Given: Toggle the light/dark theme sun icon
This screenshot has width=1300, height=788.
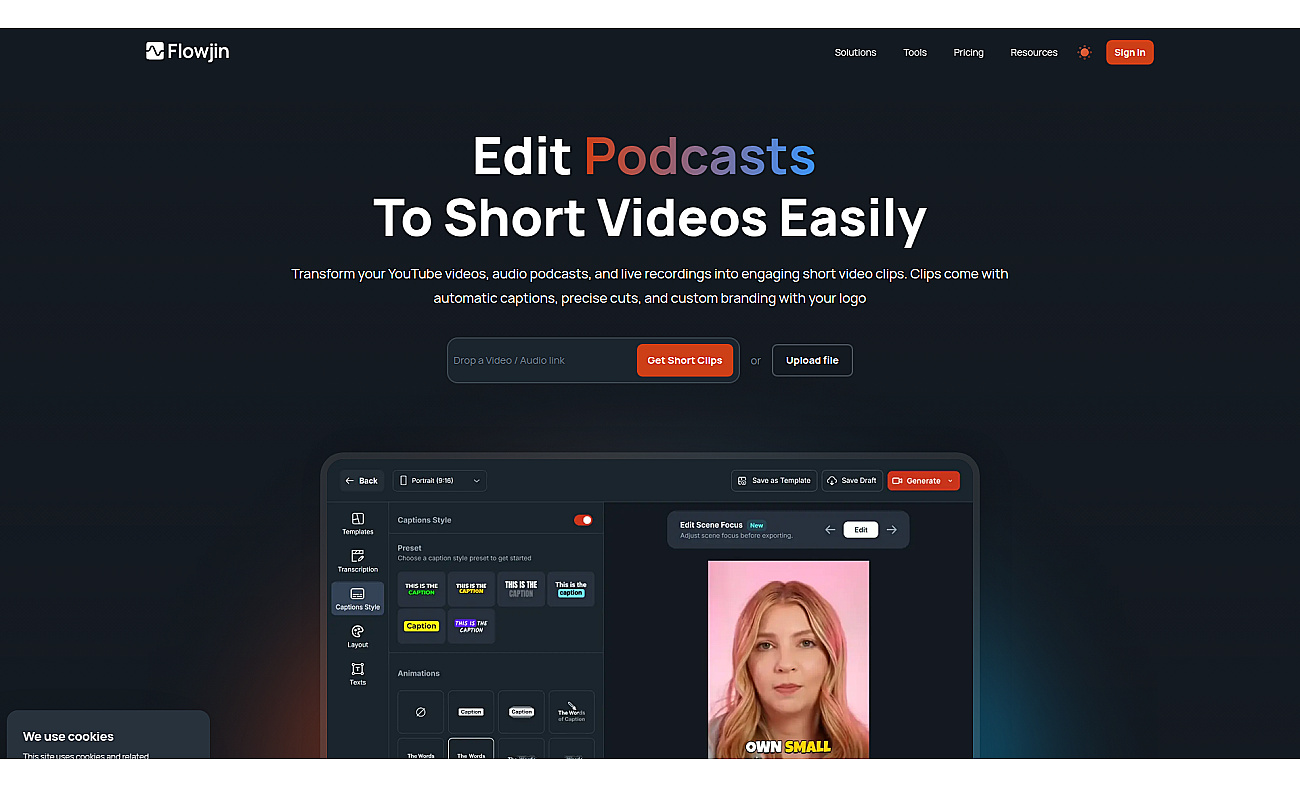Looking at the screenshot, I should pyautogui.click(x=1084, y=52).
